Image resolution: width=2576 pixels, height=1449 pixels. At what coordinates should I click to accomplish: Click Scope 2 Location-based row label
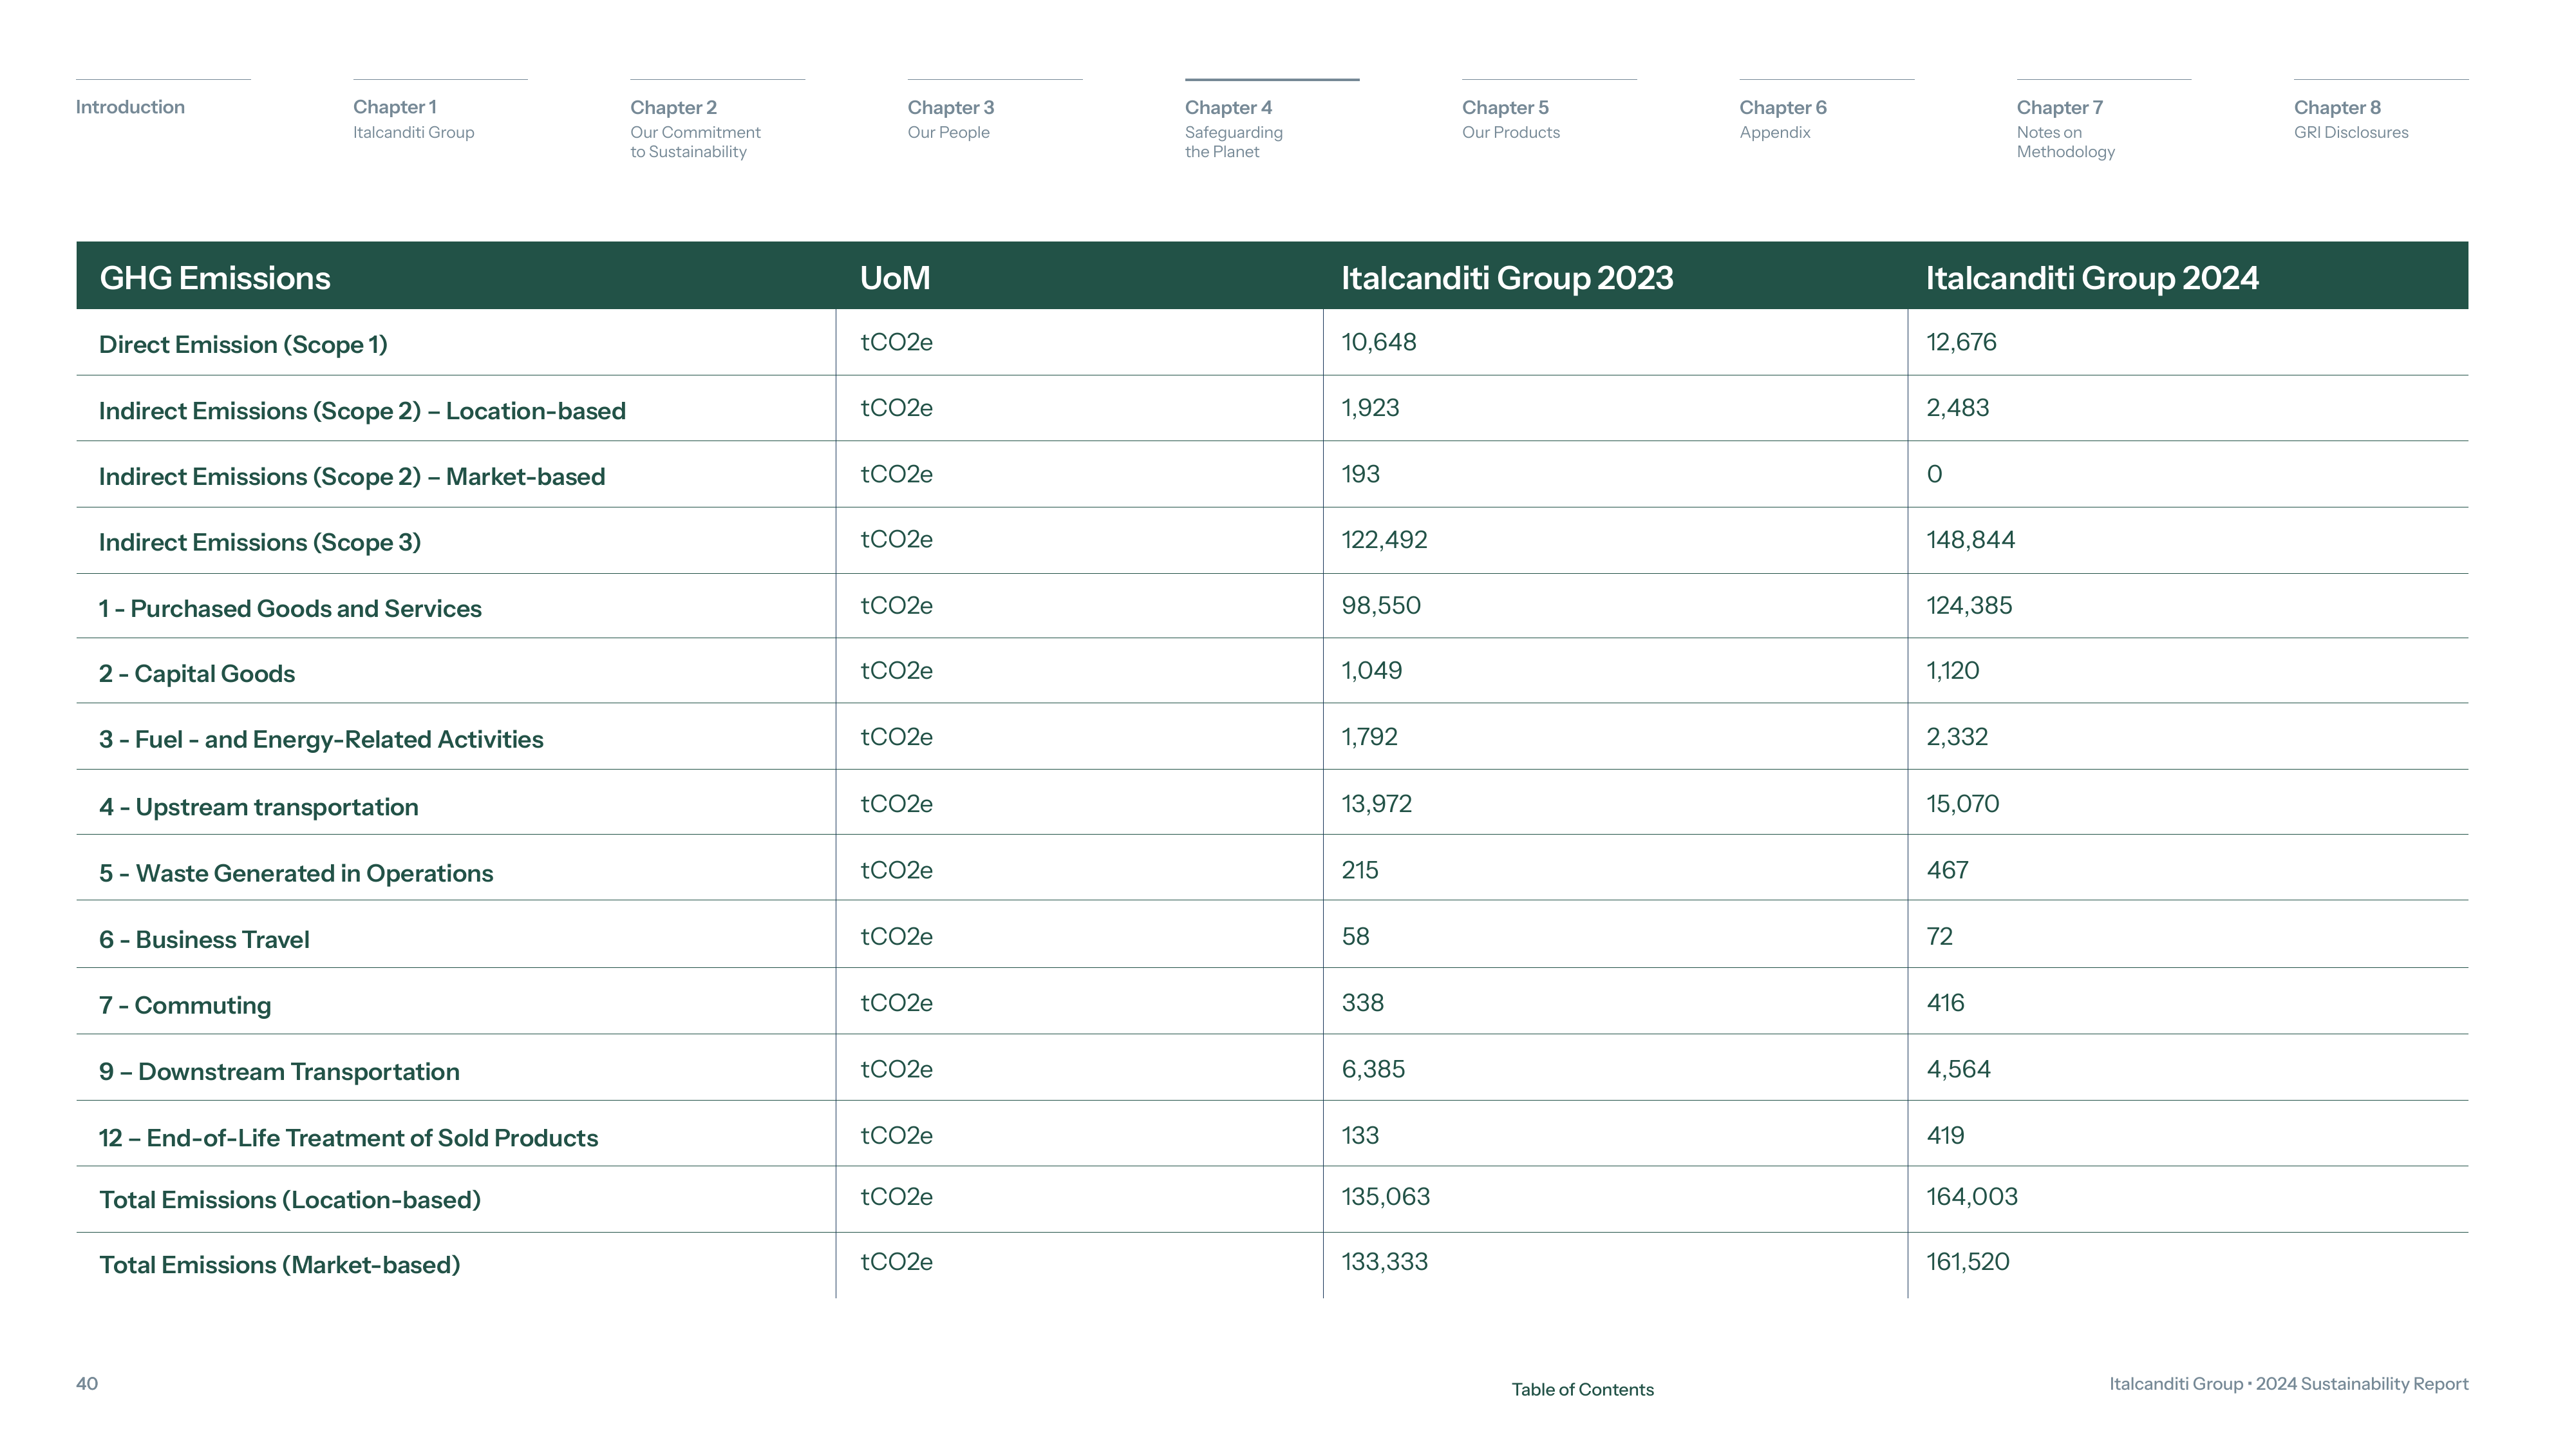pos(362,411)
